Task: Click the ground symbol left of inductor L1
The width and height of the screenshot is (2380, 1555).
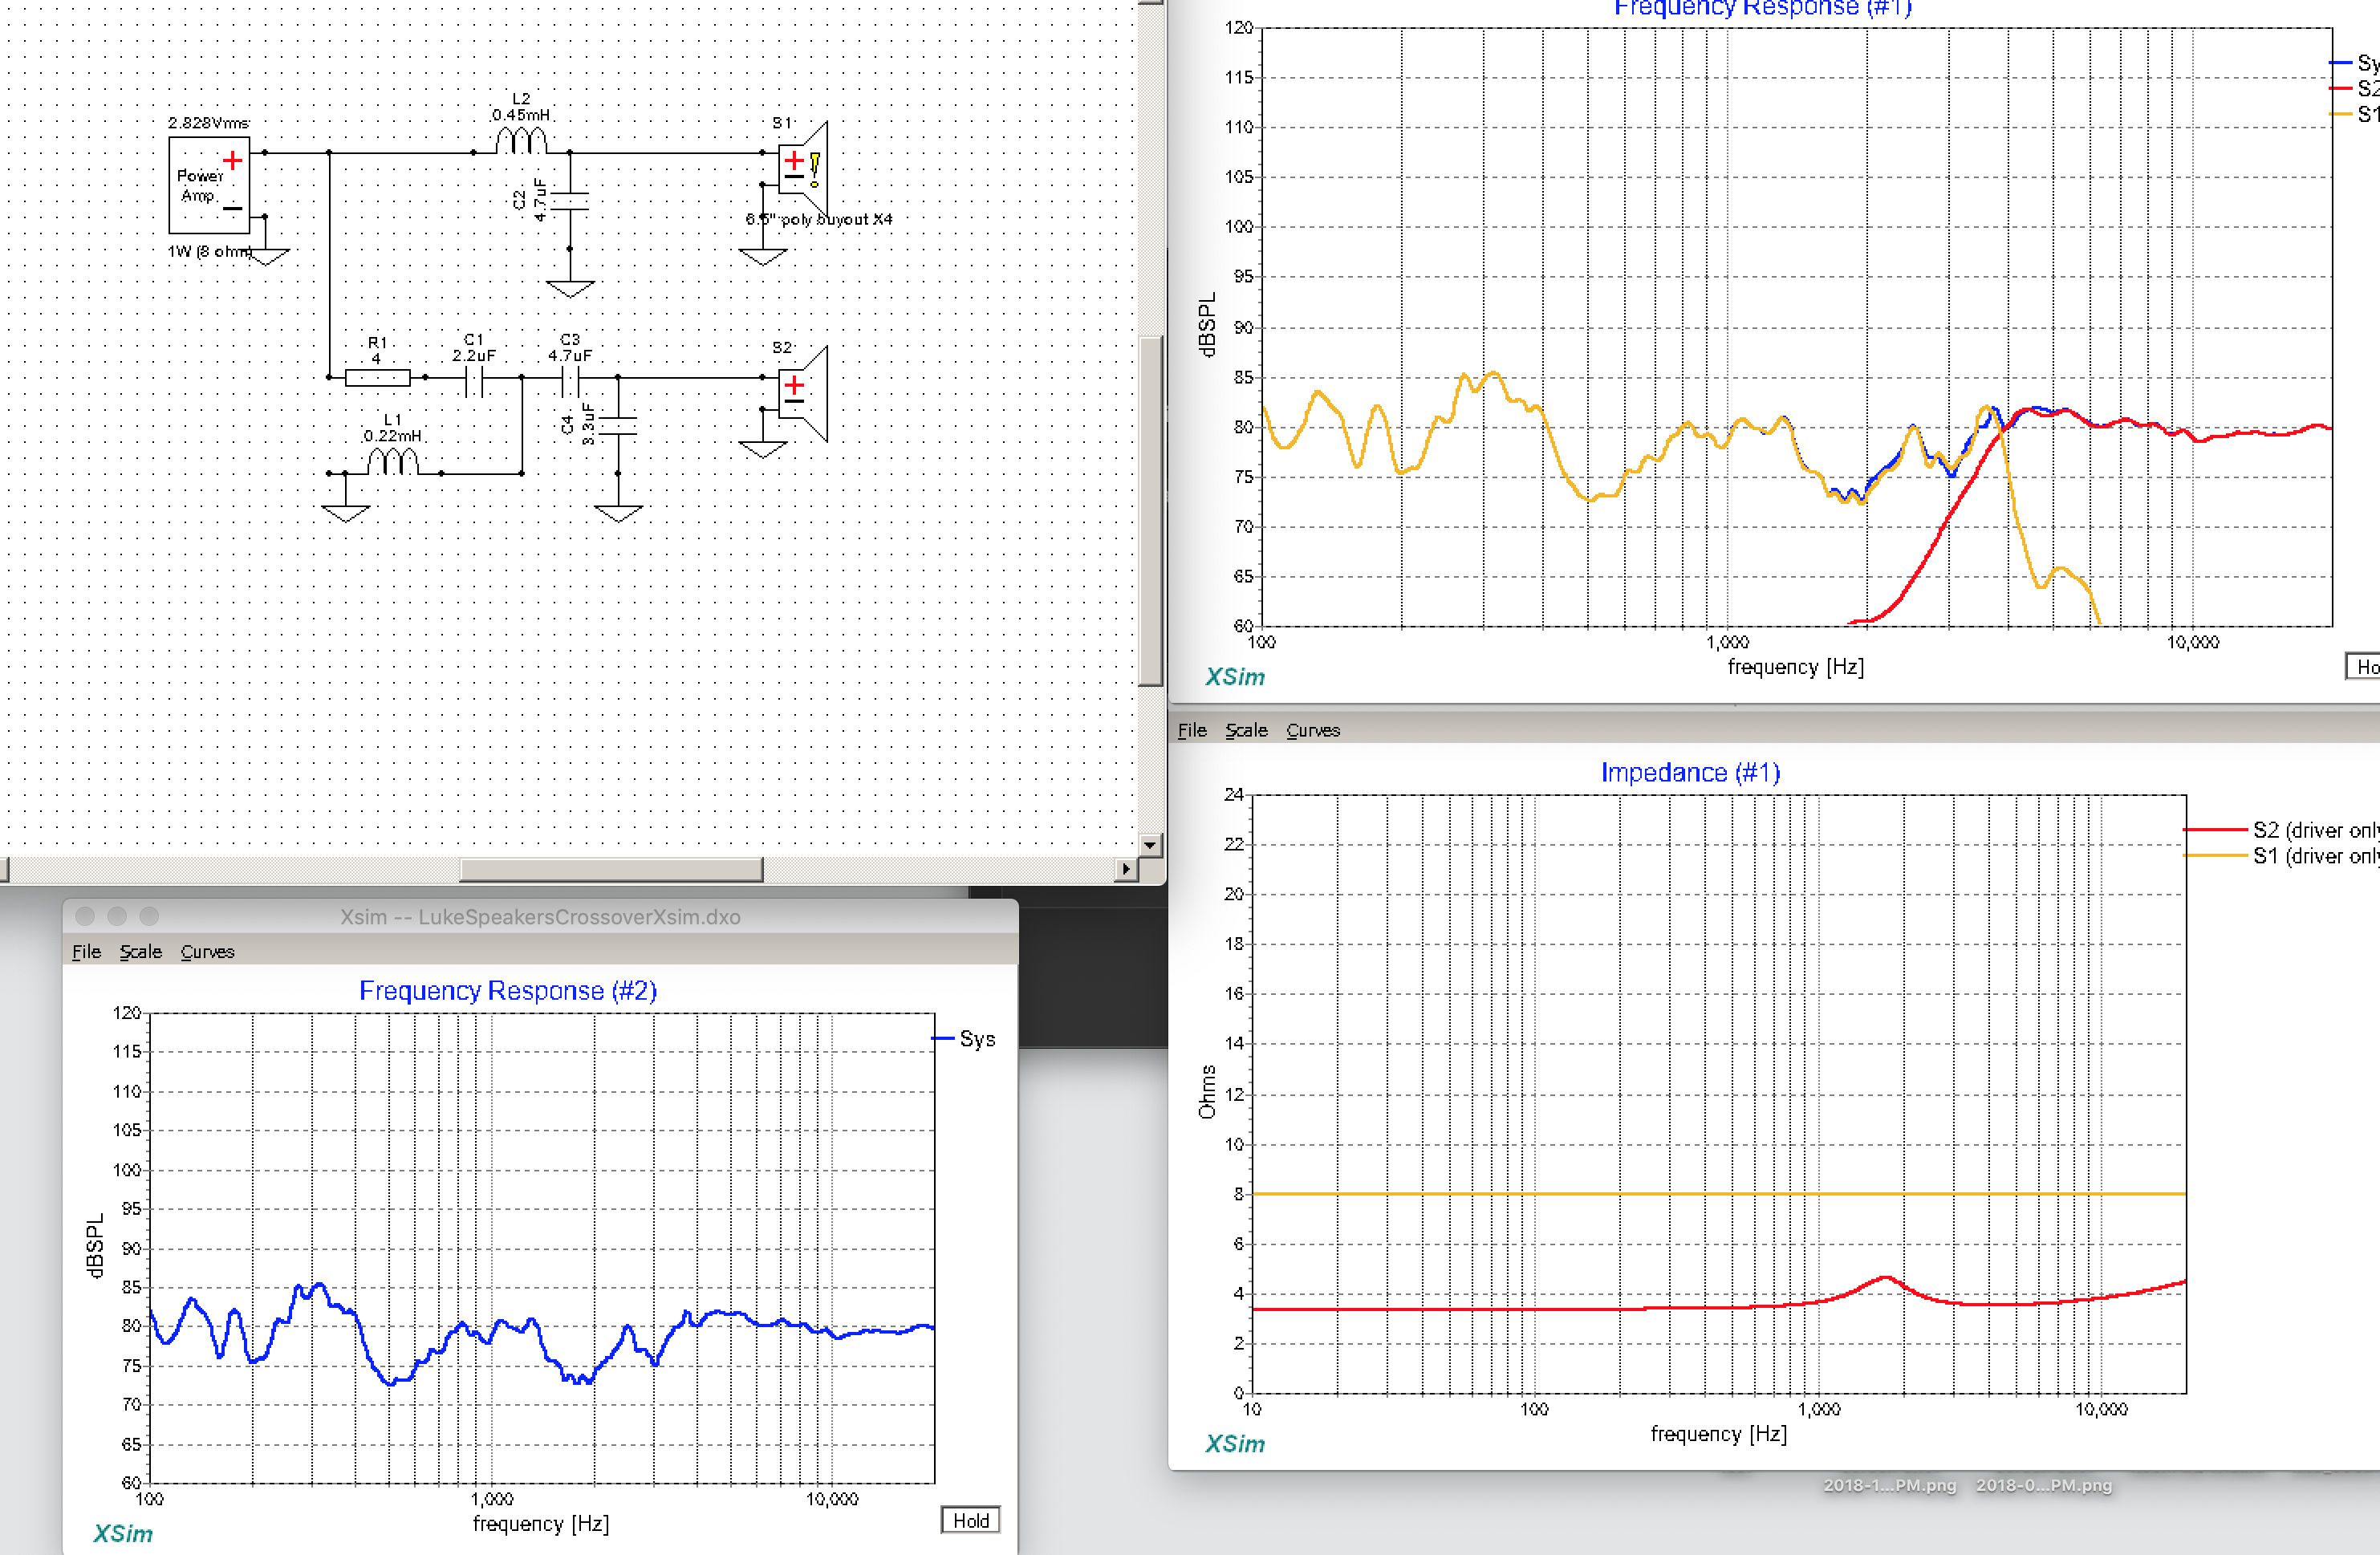Action: pos(346,514)
